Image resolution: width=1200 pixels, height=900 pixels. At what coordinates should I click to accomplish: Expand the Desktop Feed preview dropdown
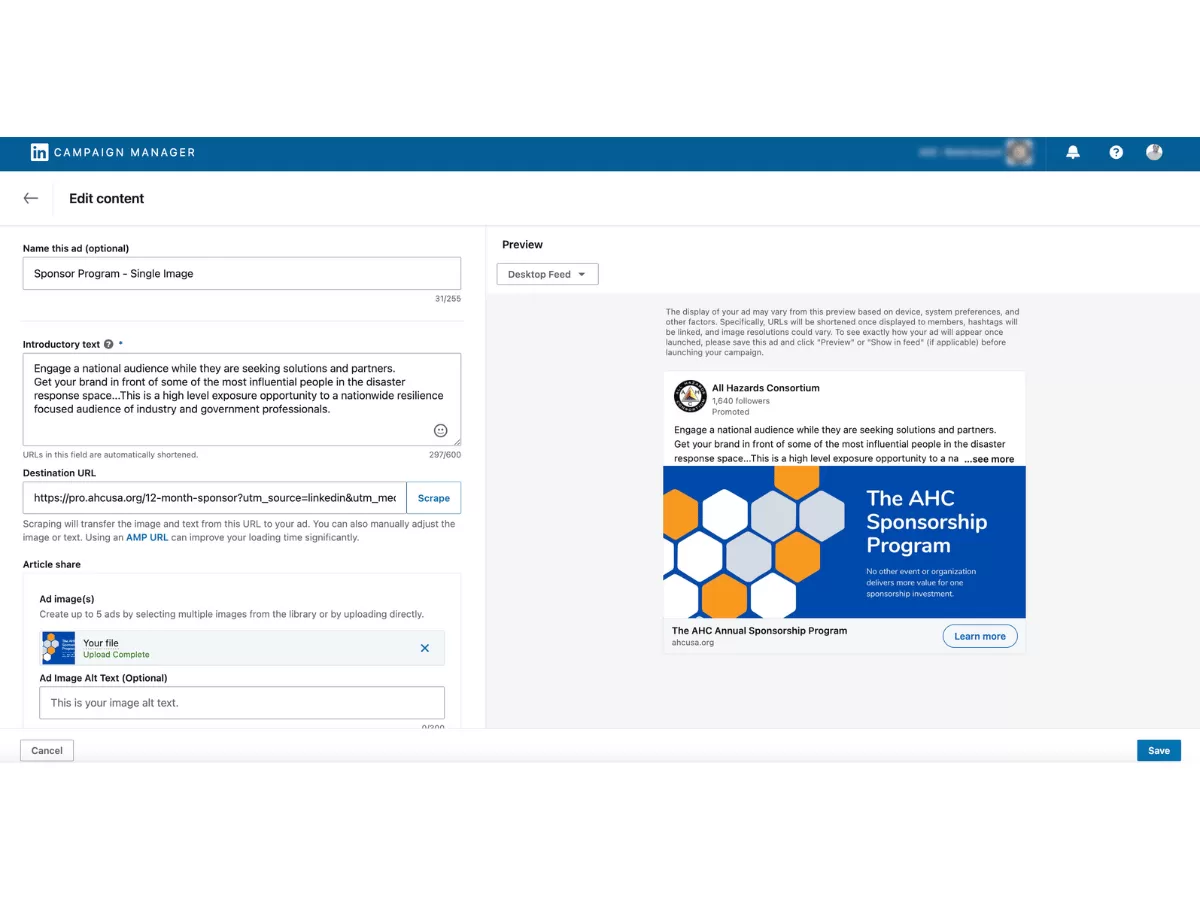click(x=547, y=274)
